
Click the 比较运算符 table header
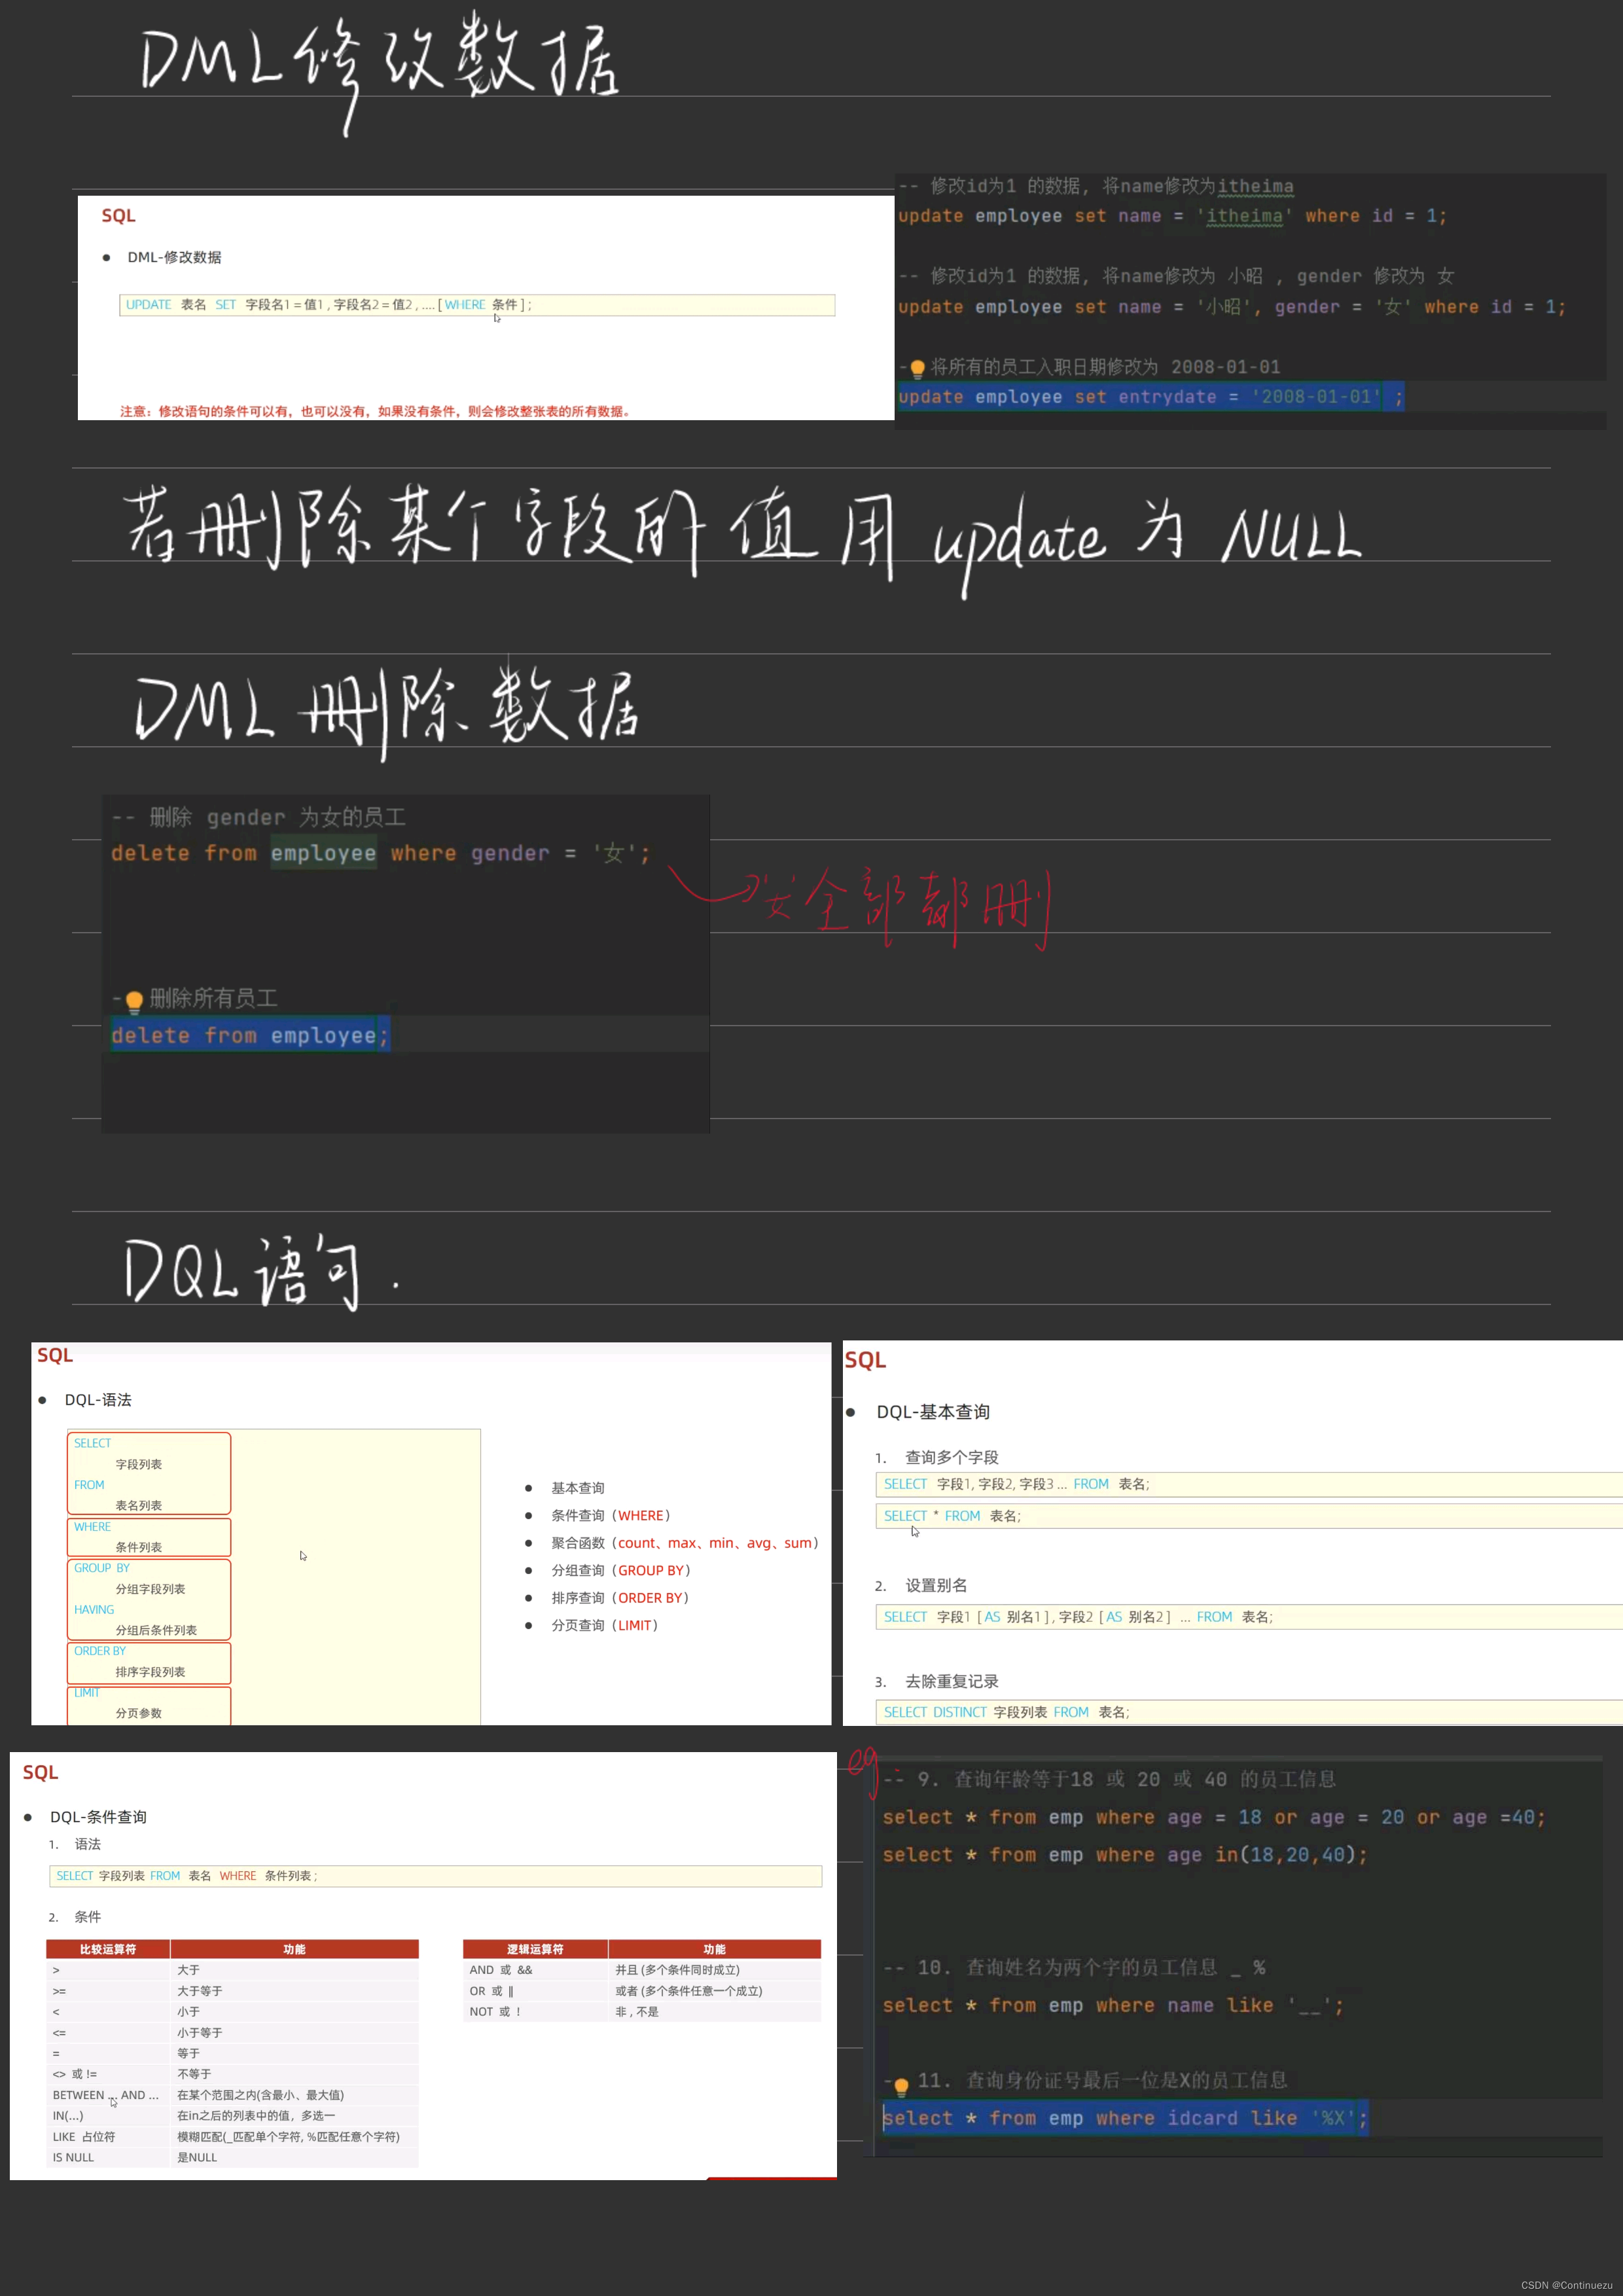point(109,1948)
